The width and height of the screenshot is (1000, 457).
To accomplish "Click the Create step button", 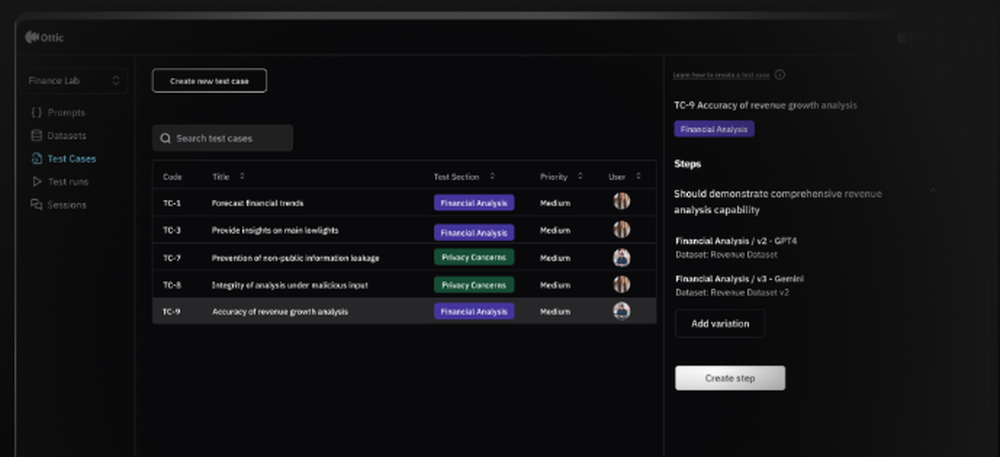I will tap(730, 378).
